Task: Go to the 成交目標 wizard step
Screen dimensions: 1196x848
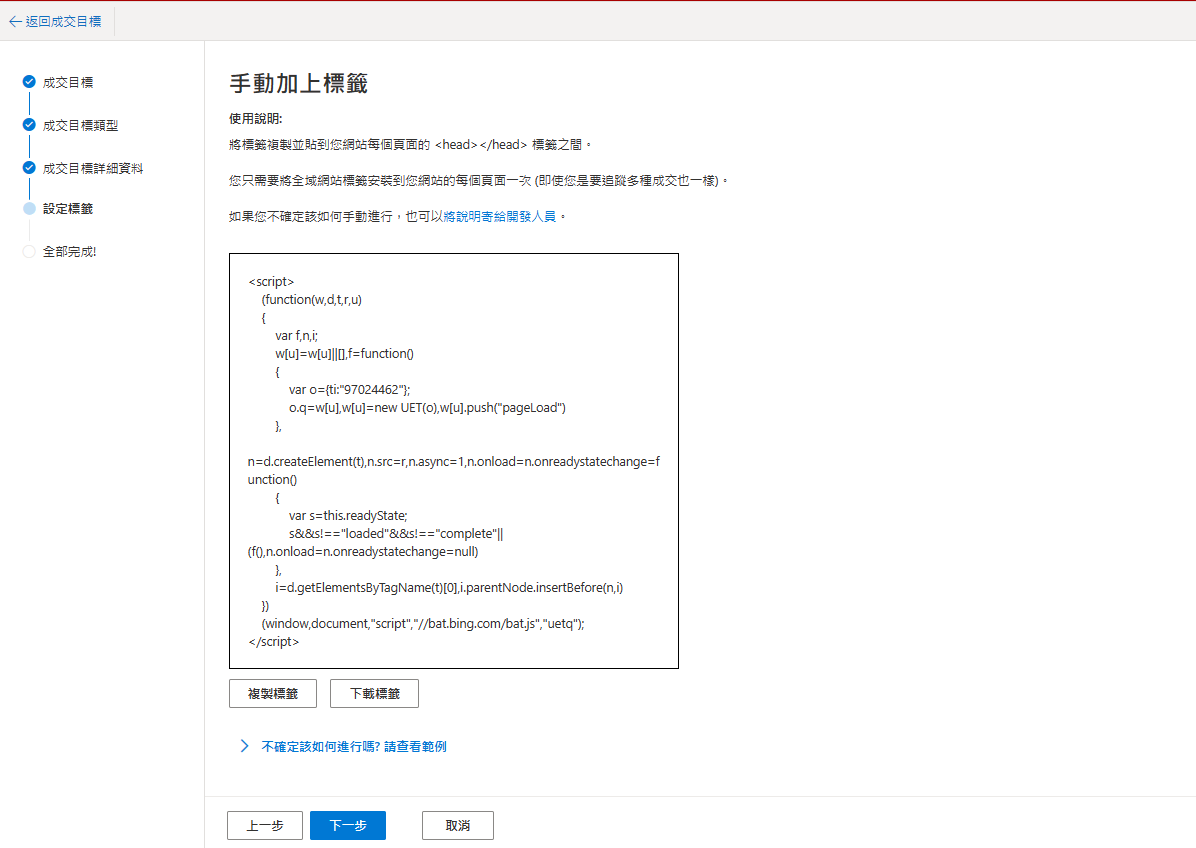Action: [x=68, y=82]
